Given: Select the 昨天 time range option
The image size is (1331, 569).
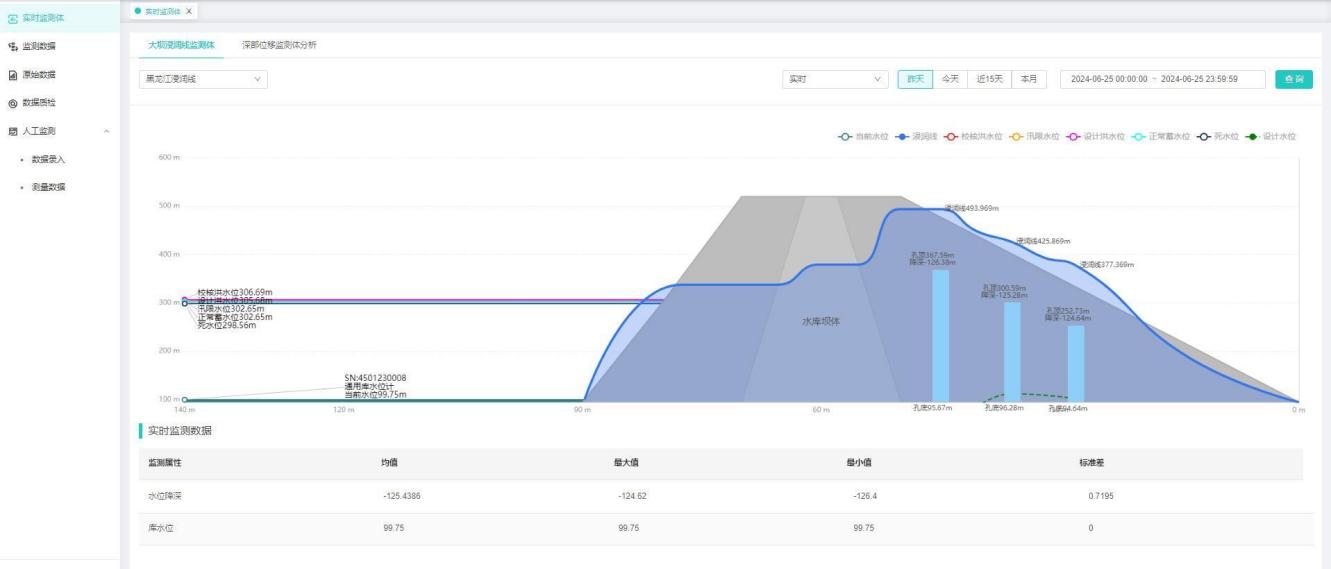Looking at the screenshot, I should (915, 80).
